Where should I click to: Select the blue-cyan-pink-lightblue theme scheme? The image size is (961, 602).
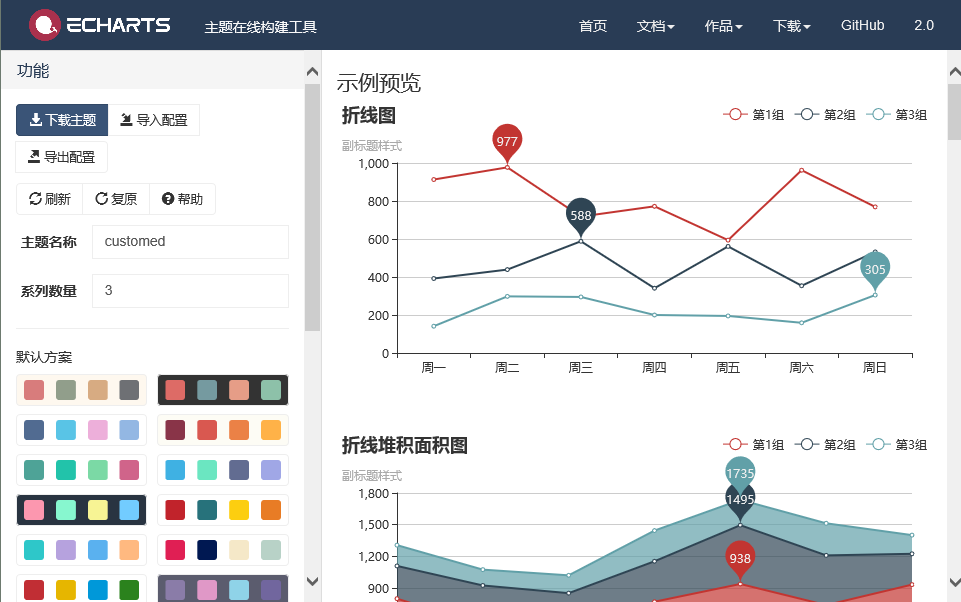click(82, 430)
